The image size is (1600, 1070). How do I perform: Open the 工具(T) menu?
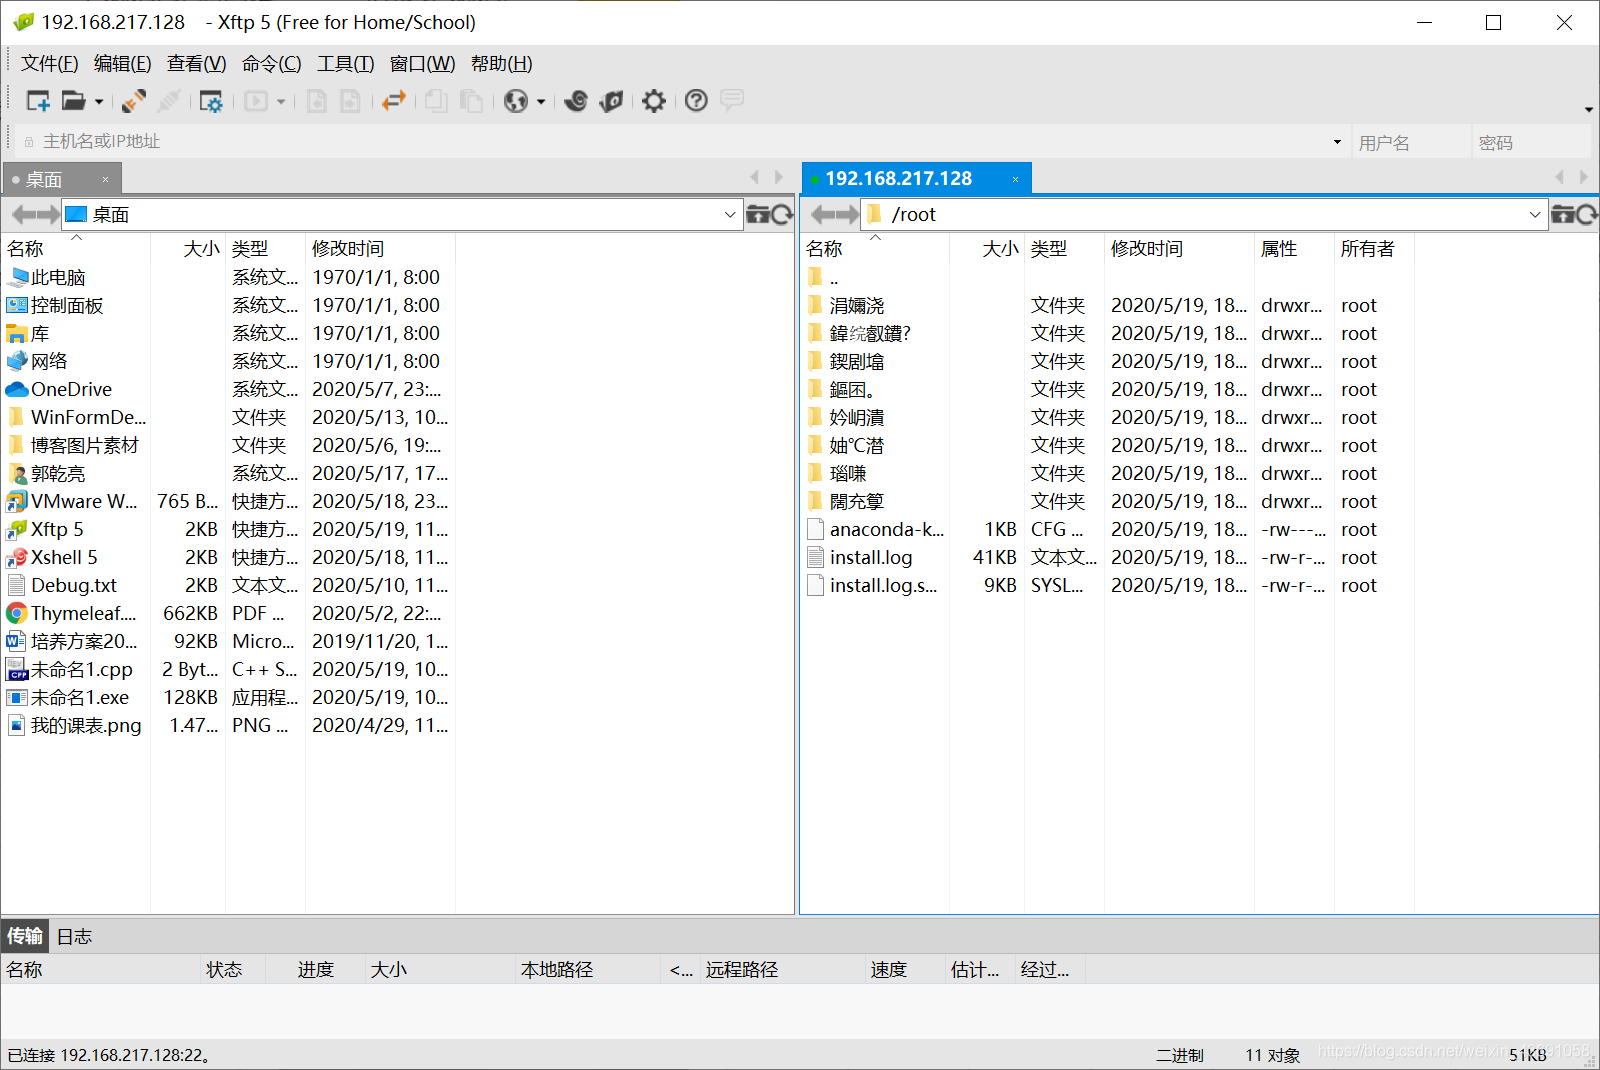346,64
